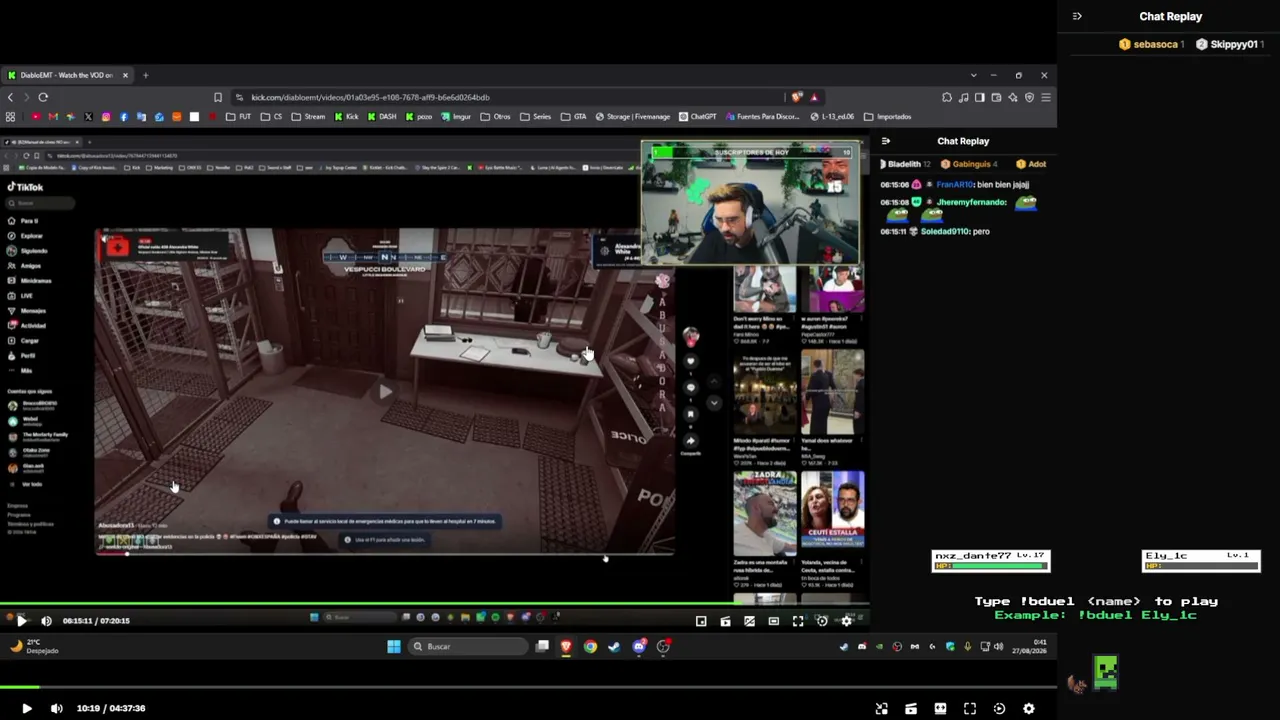The width and height of the screenshot is (1280, 720).
Task: Click the TikTok logo
Action: point(25,187)
